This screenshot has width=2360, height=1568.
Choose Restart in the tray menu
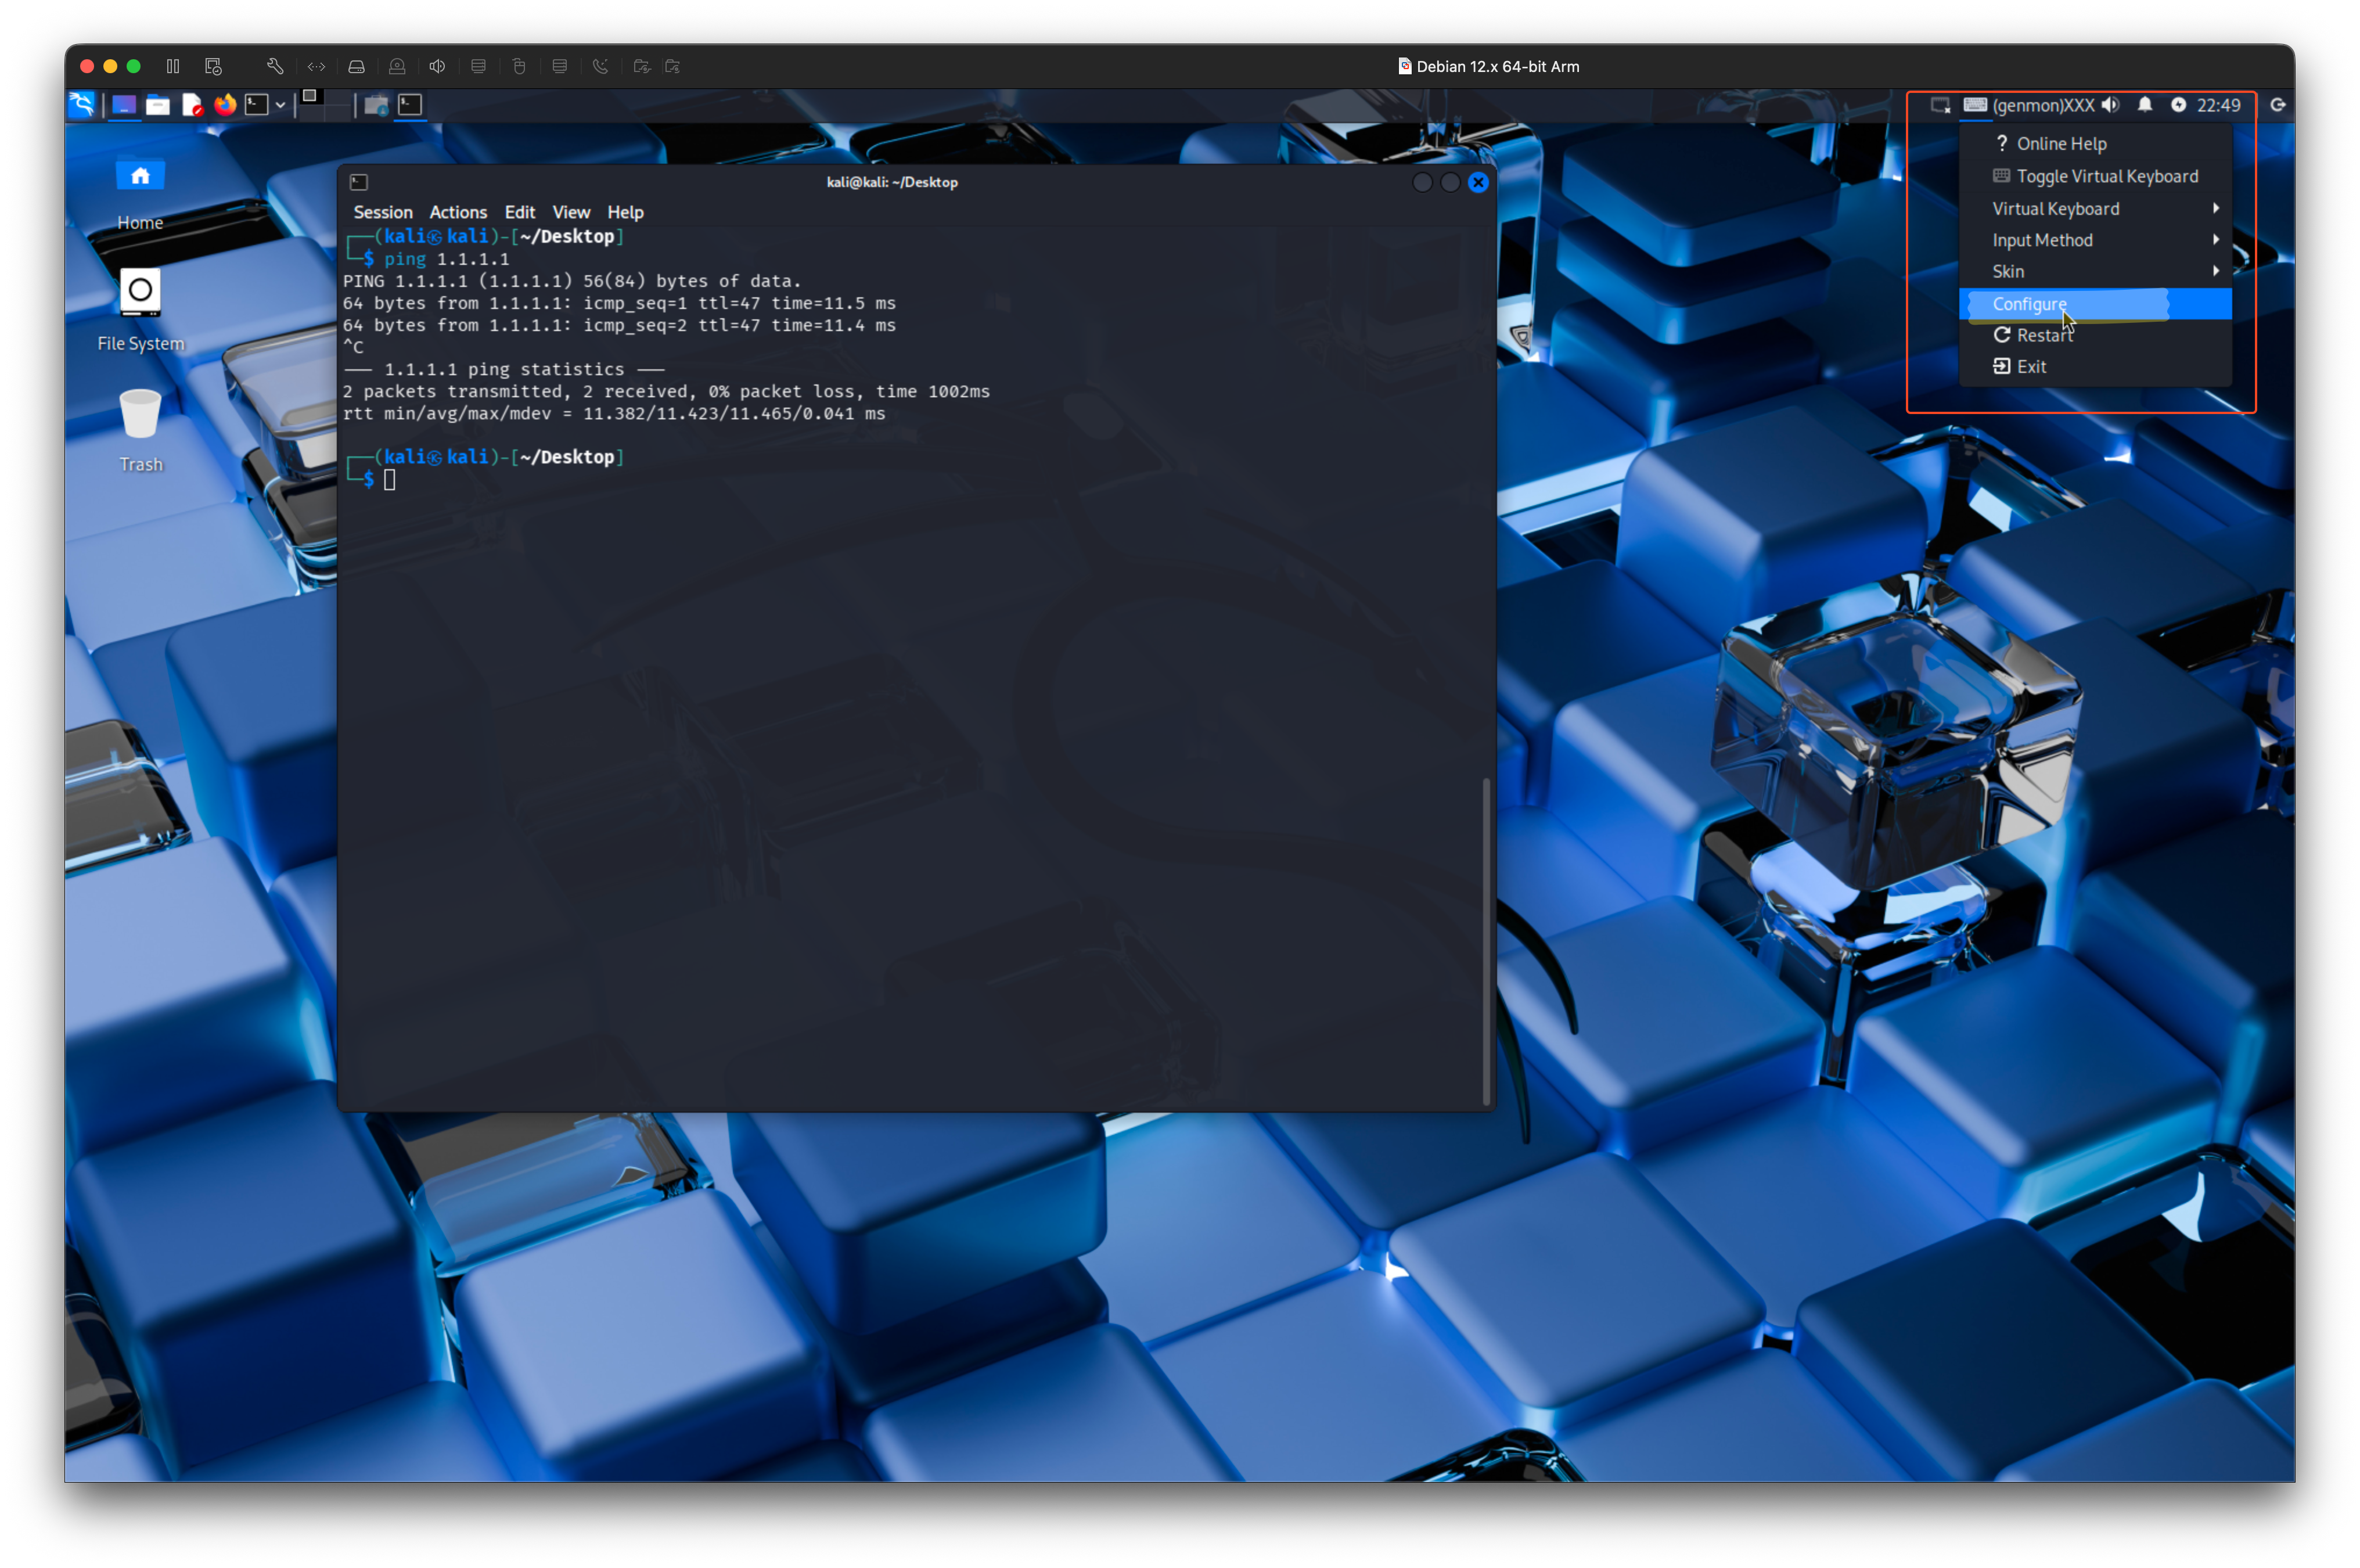tap(2095, 335)
